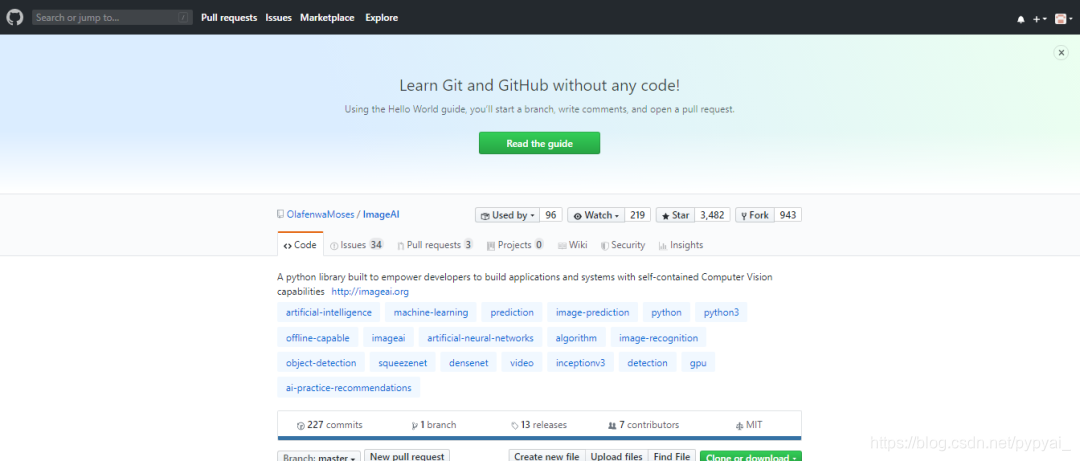This screenshot has height=461, width=1080.
Task: Switch to repo Pull requests tab
Action: (435, 245)
